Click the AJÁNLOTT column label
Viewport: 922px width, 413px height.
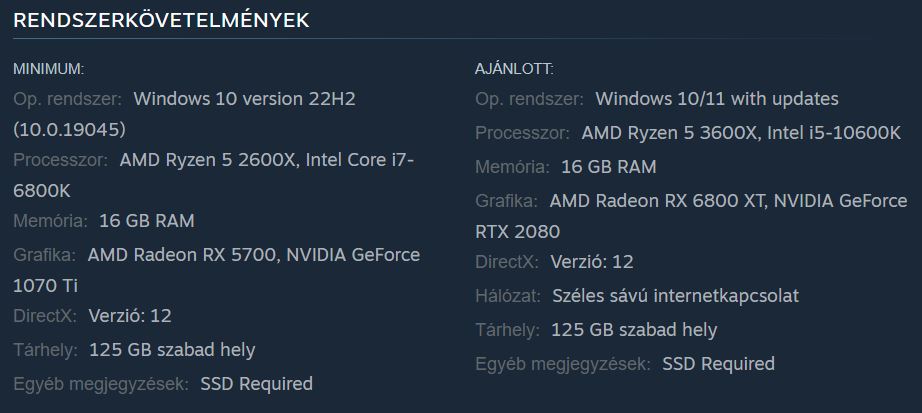click(x=514, y=68)
